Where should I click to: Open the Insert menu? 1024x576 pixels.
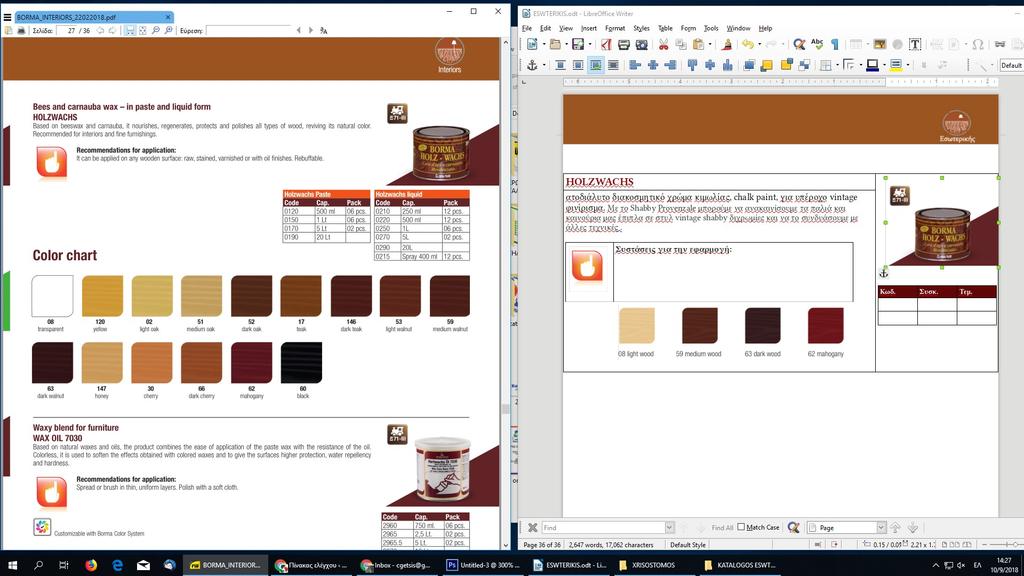(x=588, y=28)
